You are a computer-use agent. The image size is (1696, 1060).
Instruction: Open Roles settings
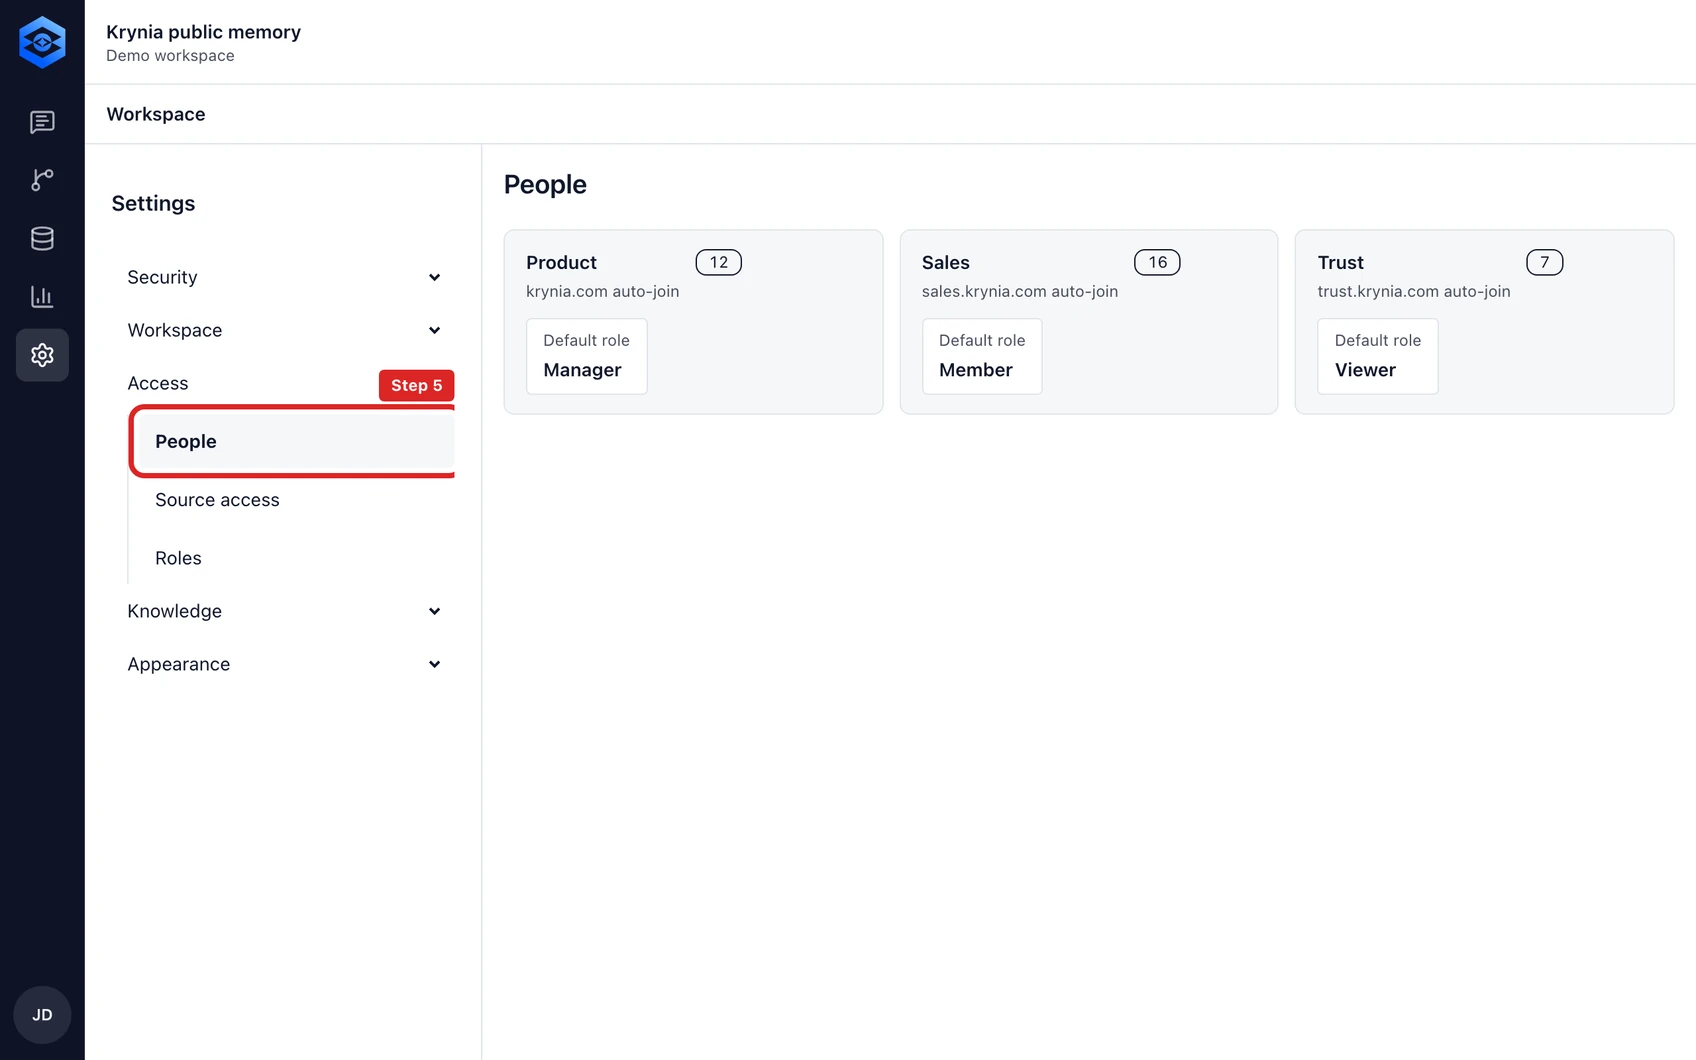178,558
